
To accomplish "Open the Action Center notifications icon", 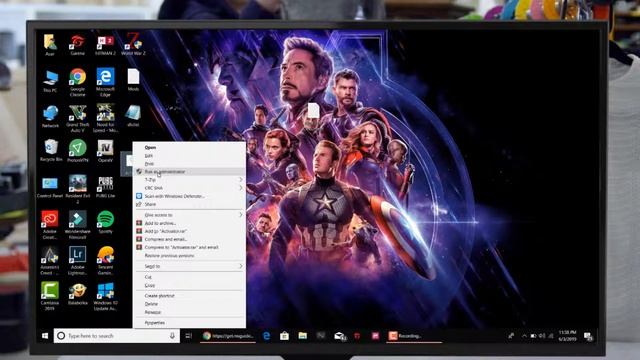I will tap(588, 336).
